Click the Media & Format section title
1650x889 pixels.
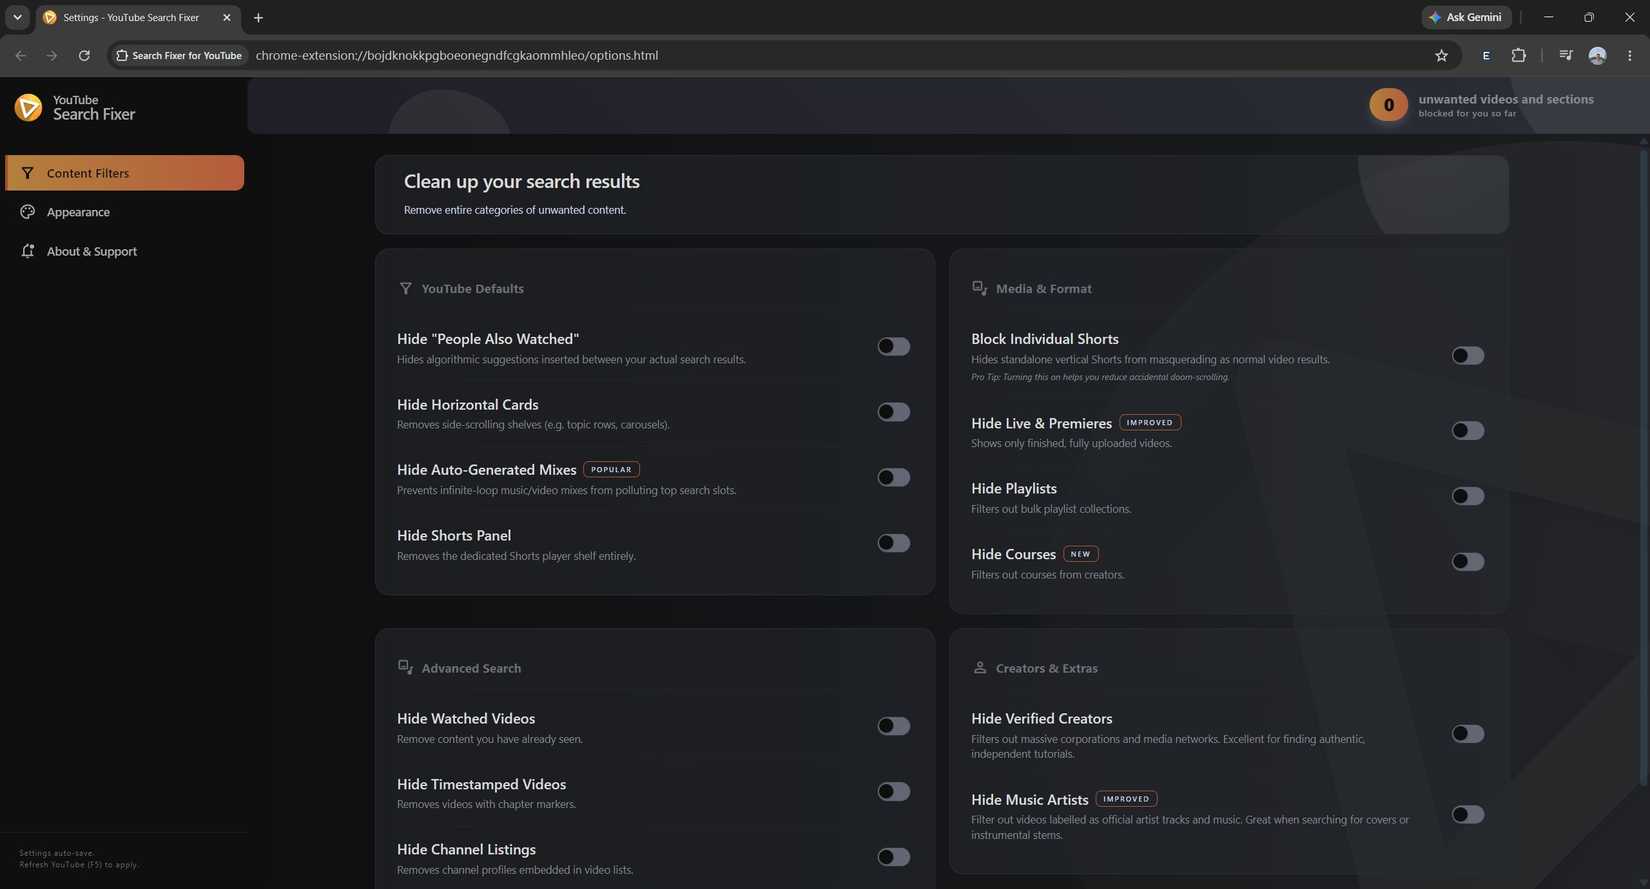coord(1044,289)
